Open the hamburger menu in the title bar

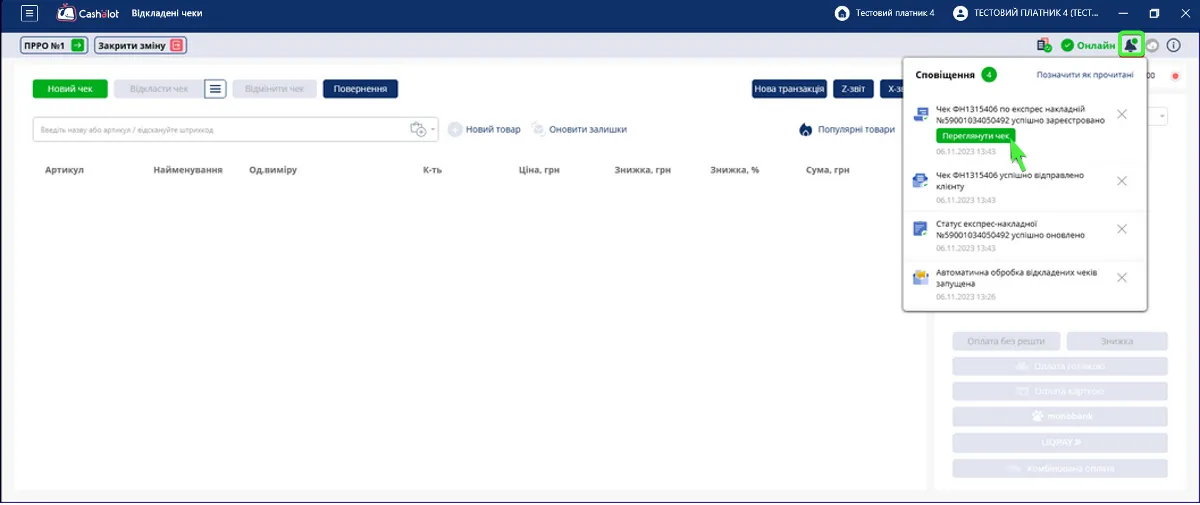coord(30,13)
